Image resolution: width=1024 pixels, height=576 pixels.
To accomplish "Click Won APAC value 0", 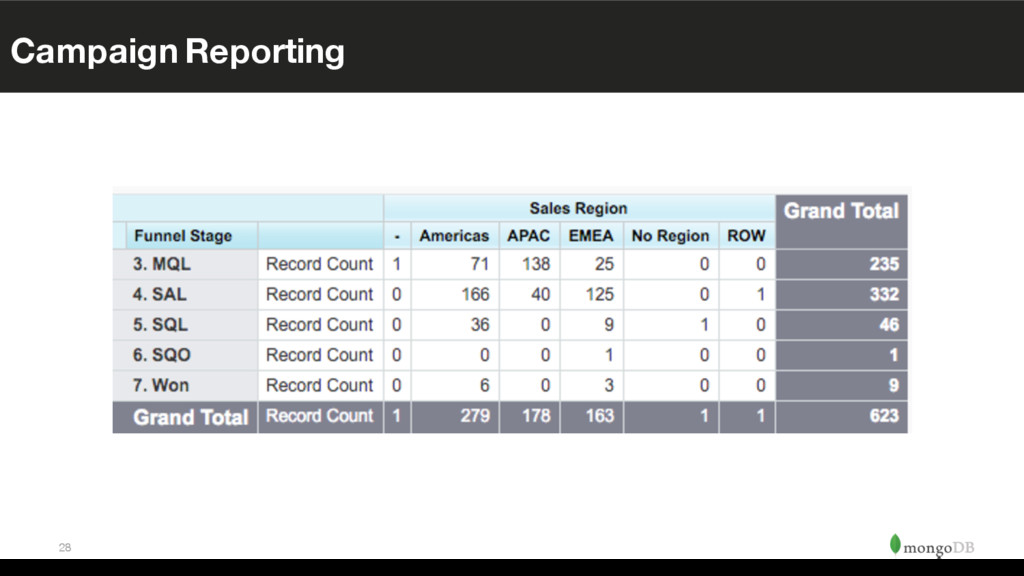I will click(545, 385).
